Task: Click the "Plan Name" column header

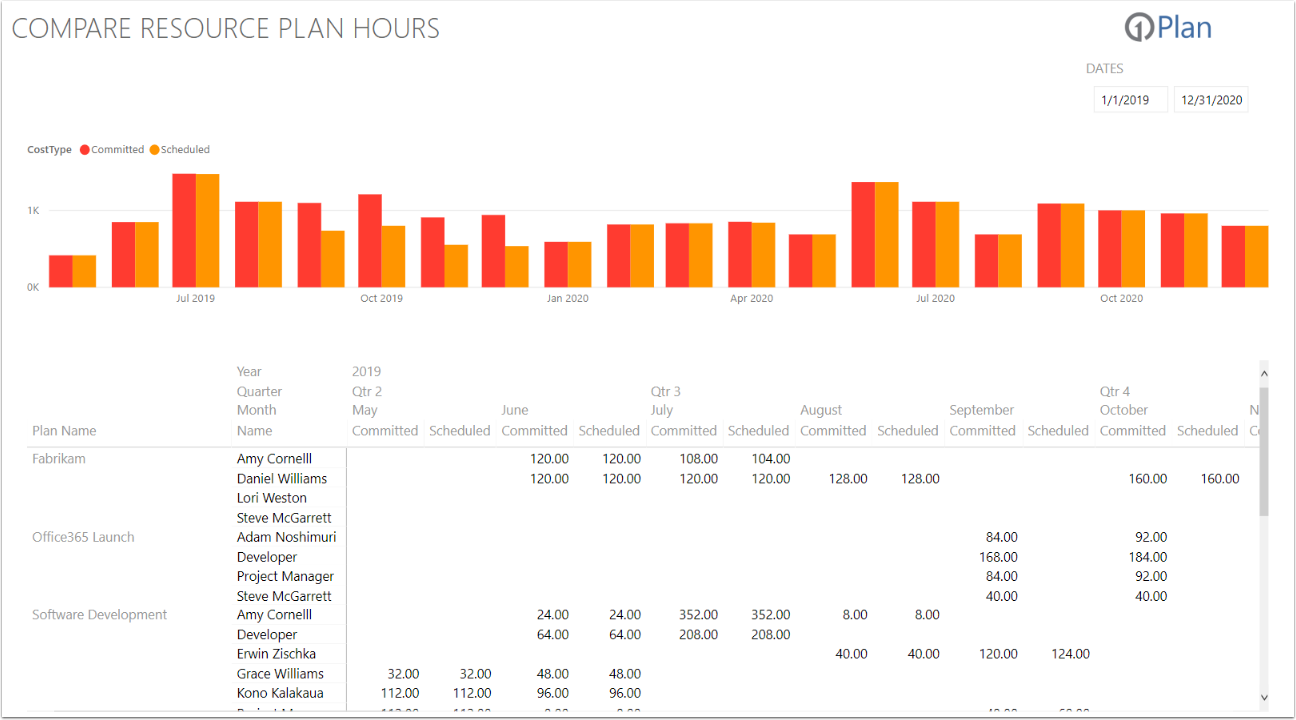Action: pos(64,431)
